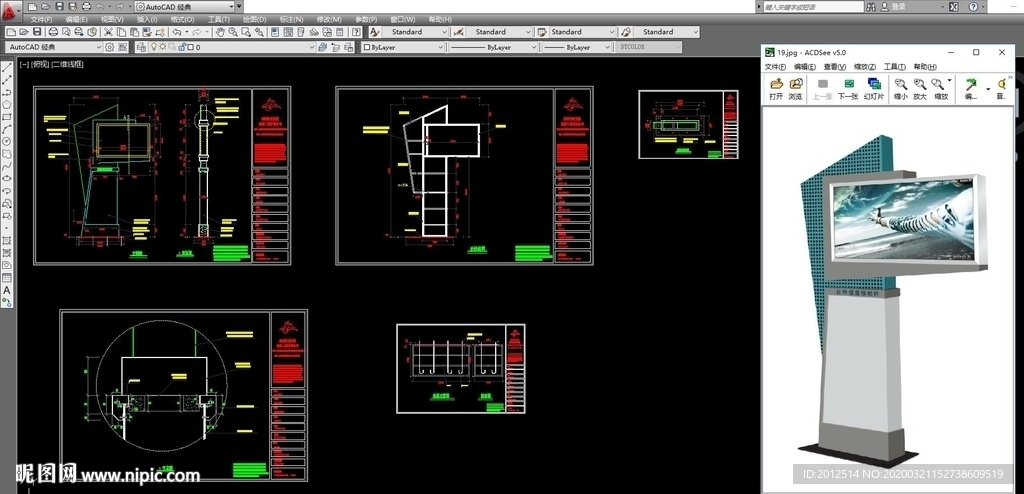1024x494 pixels.
Task: Click Cut scissors icon in standard toolbar
Action: (108, 31)
